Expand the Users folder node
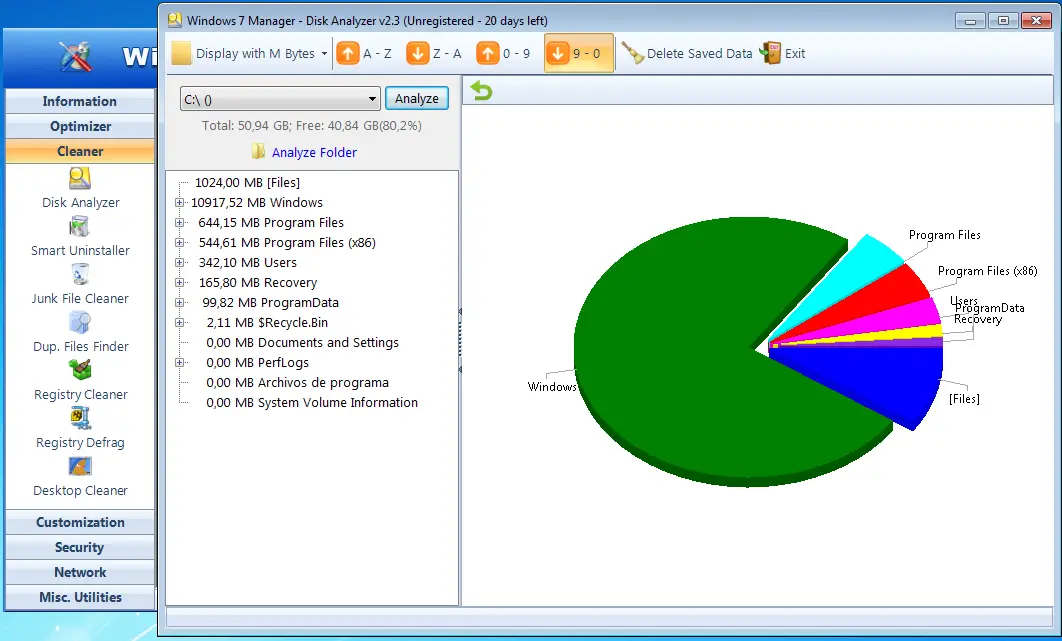Image resolution: width=1062 pixels, height=641 pixels. (x=179, y=262)
